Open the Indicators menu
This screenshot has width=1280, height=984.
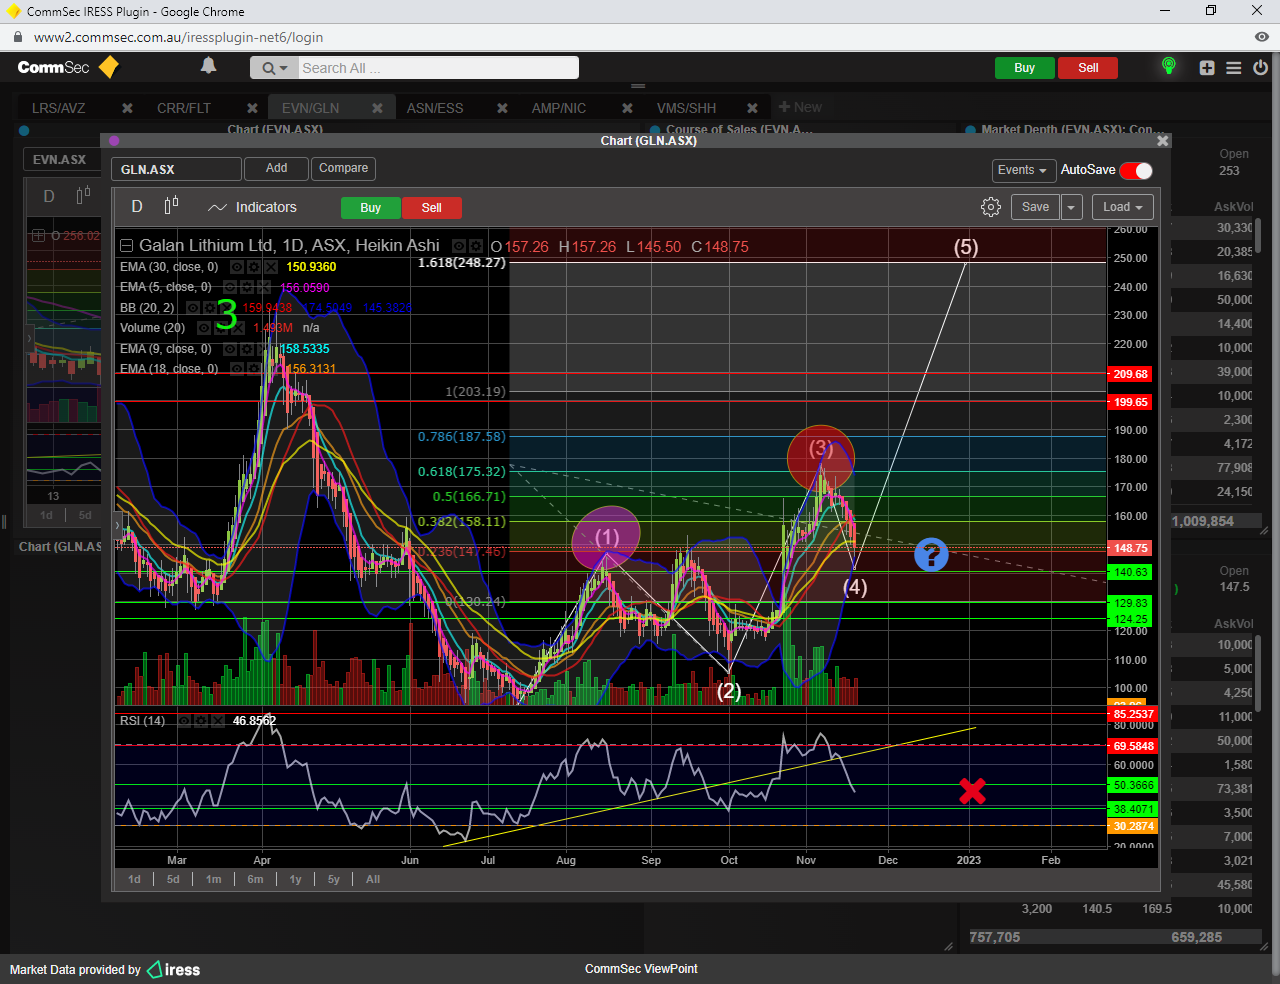[x=252, y=207]
